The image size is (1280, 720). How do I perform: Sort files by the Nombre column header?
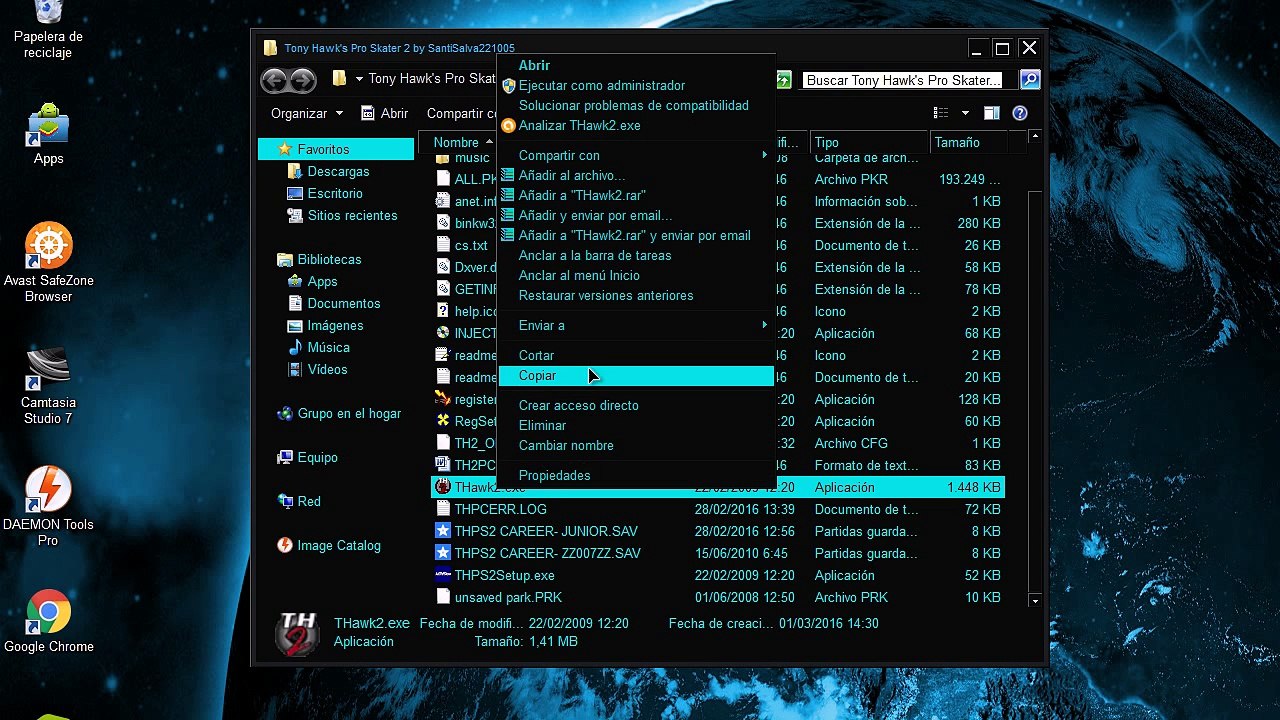458,142
